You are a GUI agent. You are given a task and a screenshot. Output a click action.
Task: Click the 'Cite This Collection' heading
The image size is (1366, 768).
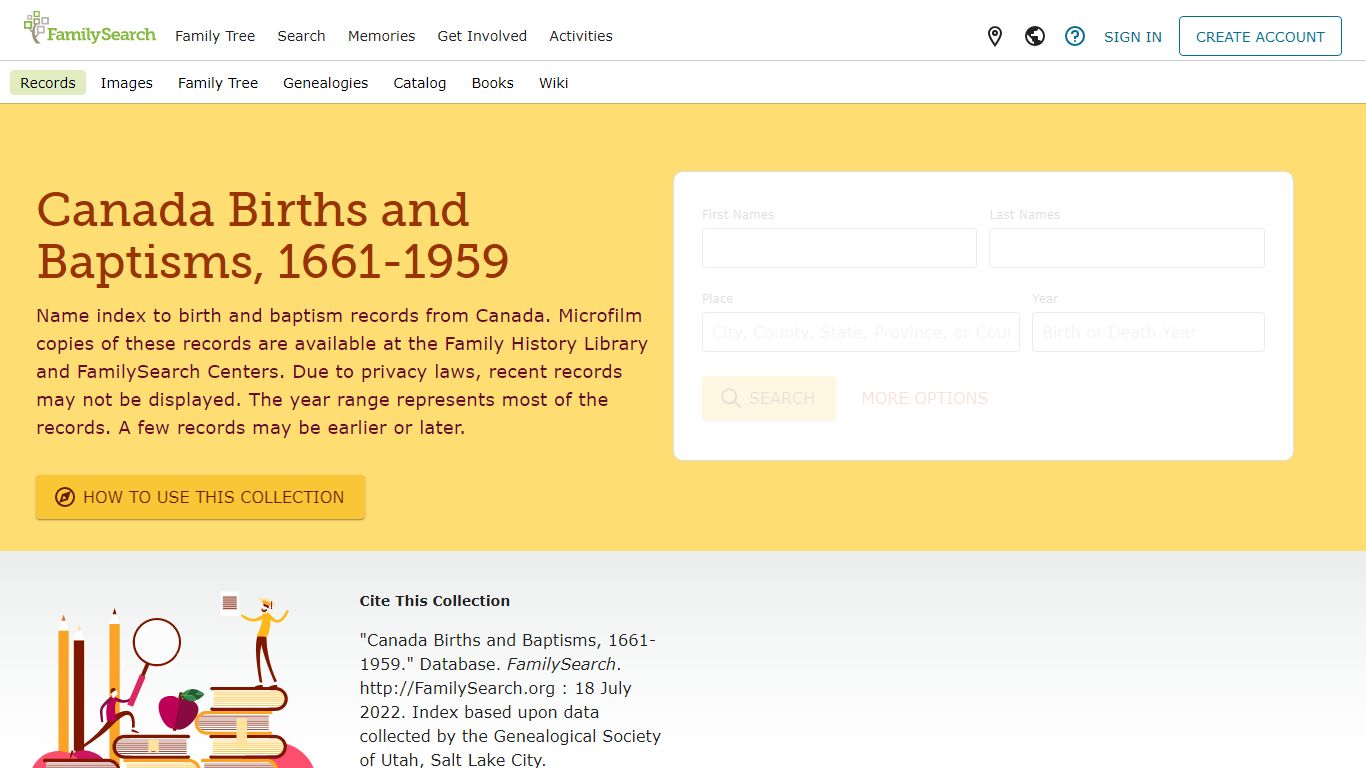point(435,601)
